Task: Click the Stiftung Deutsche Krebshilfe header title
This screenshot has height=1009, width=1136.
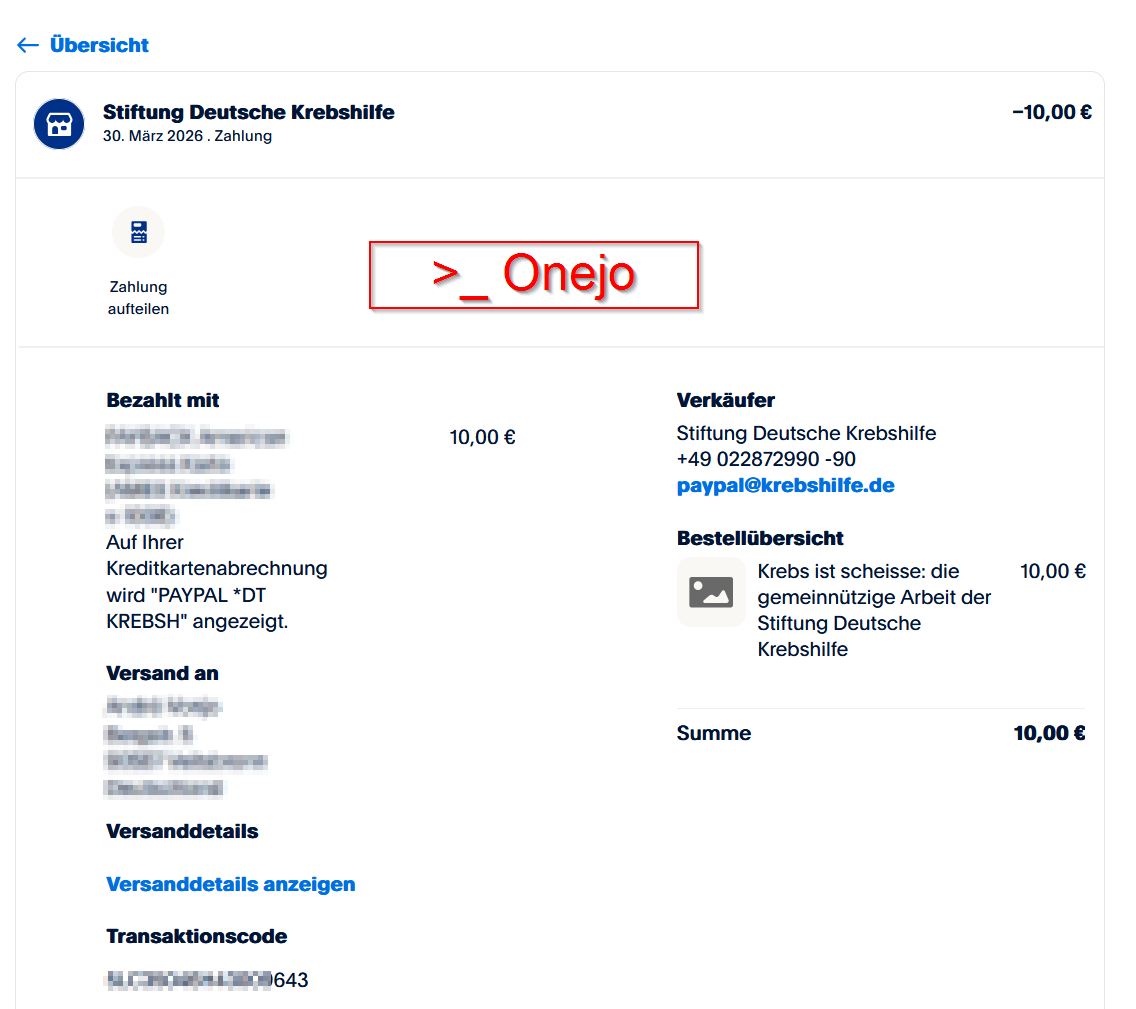Action: click(x=248, y=112)
